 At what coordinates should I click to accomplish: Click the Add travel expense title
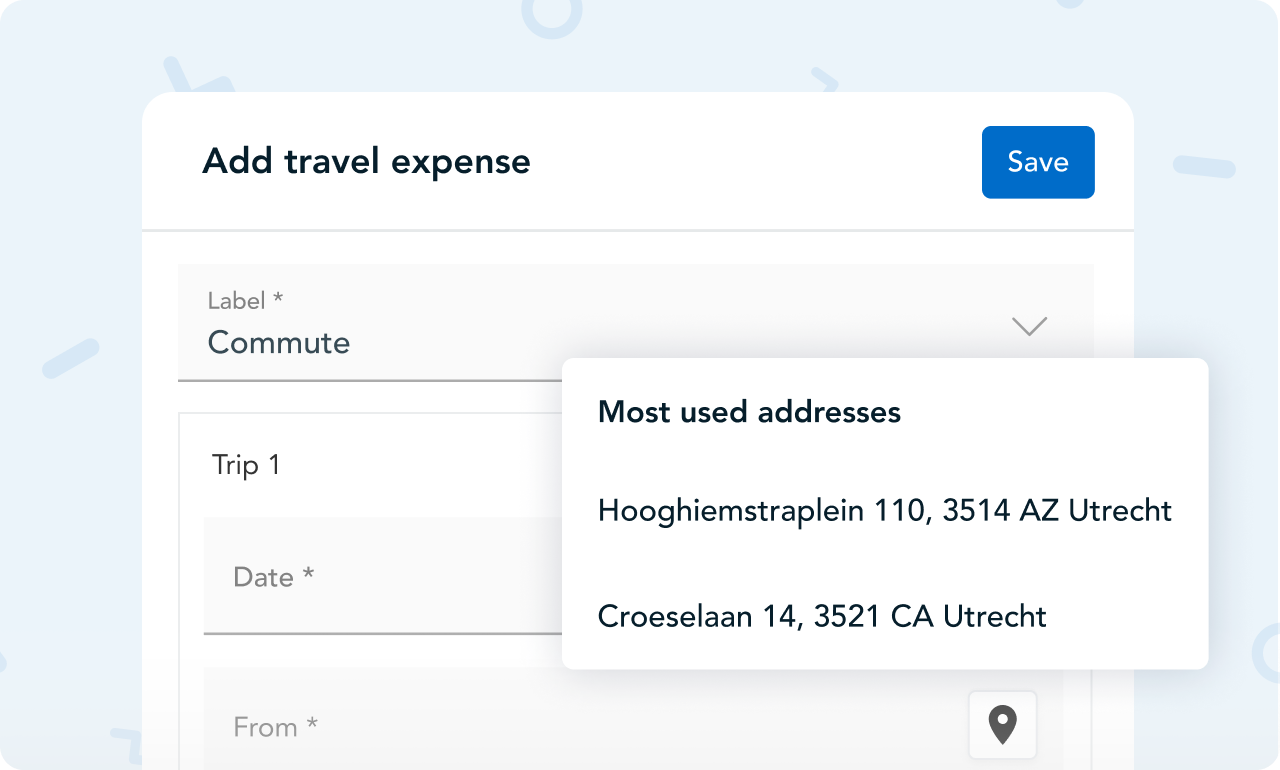coord(366,161)
